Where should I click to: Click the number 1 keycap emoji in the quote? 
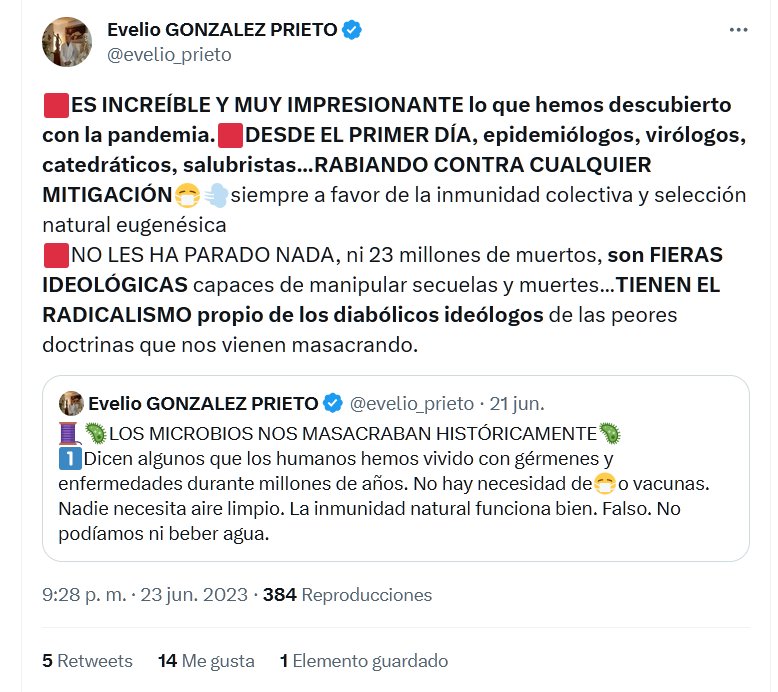(x=68, y=460)
